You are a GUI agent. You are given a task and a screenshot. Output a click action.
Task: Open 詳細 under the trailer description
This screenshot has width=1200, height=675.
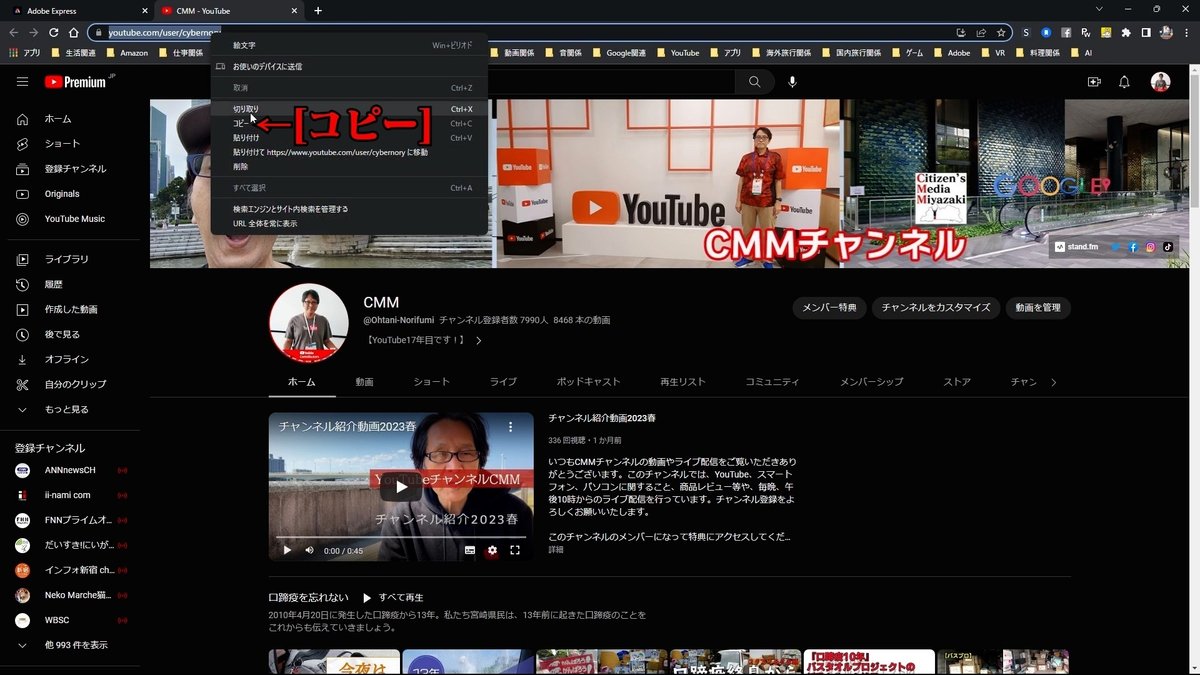(x=556, y=550)
